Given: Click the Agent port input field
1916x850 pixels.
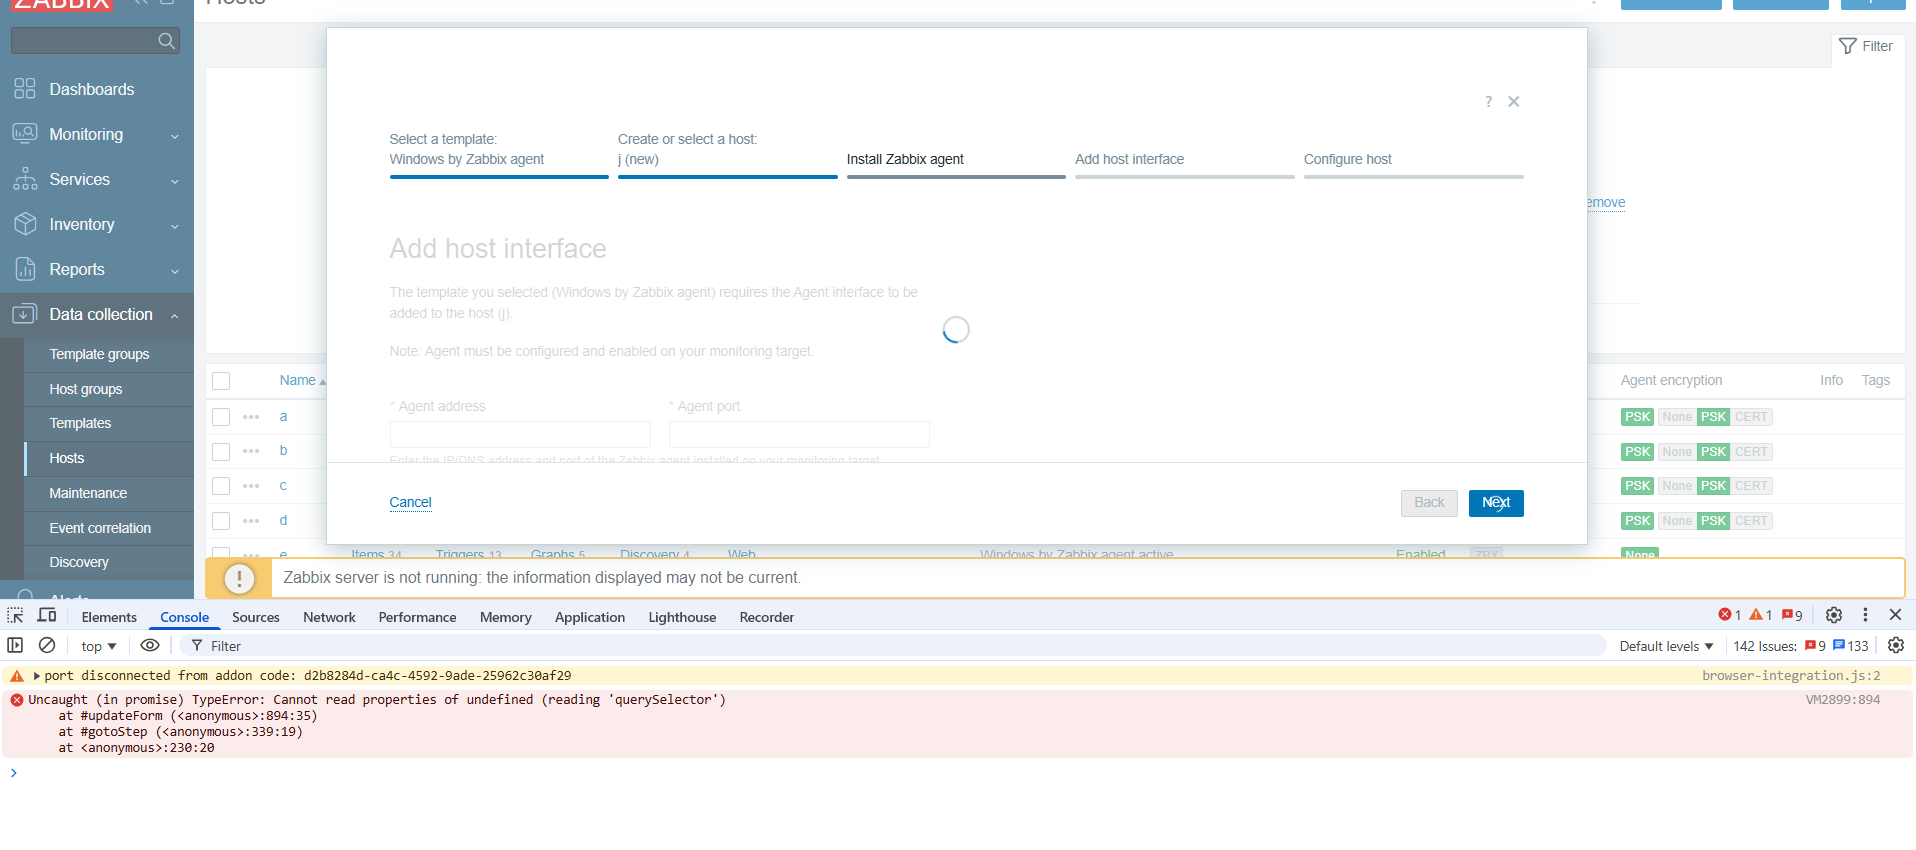Looking at the screenshot, I should [799, 434].
